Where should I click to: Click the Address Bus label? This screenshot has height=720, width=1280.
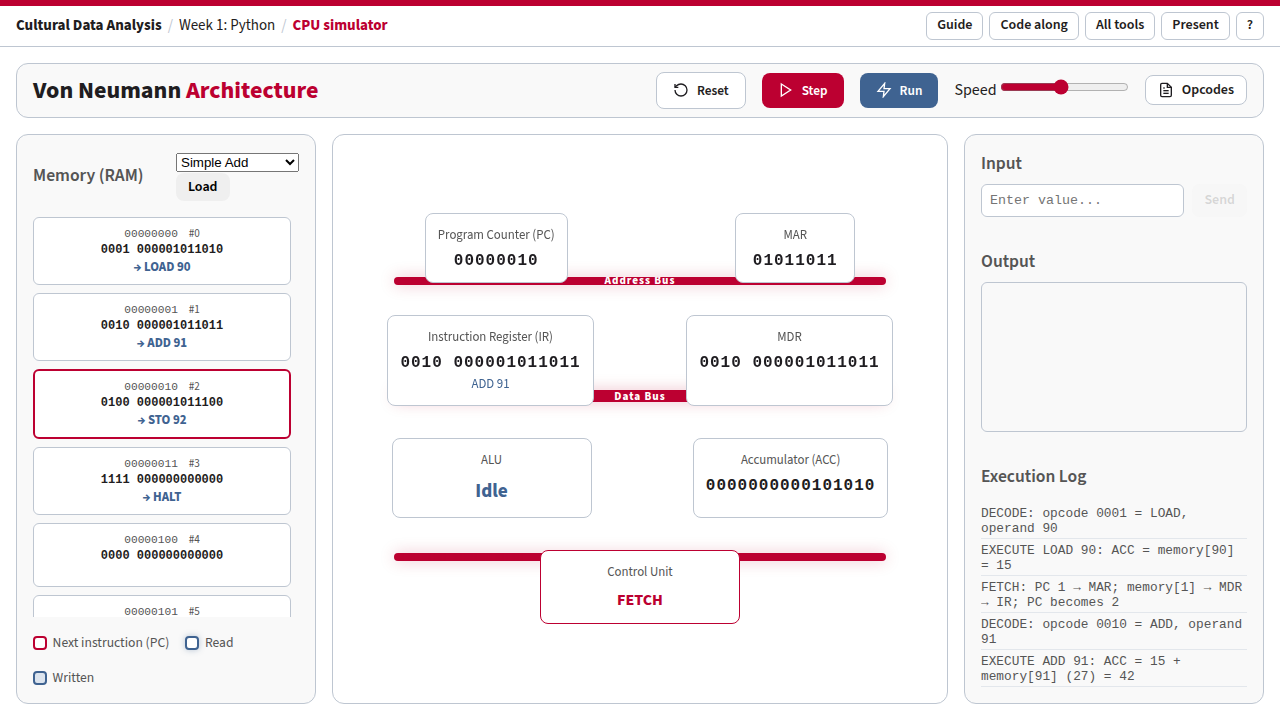click(640, 281)
